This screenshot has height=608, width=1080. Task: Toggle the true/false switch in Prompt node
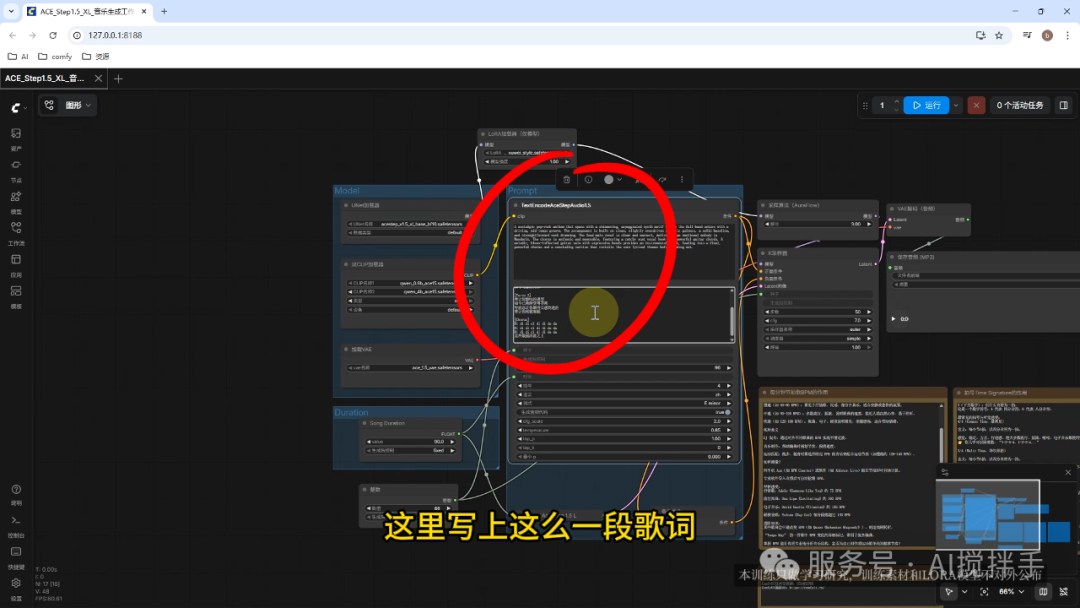pyautogui.click(x=727, y=412)
